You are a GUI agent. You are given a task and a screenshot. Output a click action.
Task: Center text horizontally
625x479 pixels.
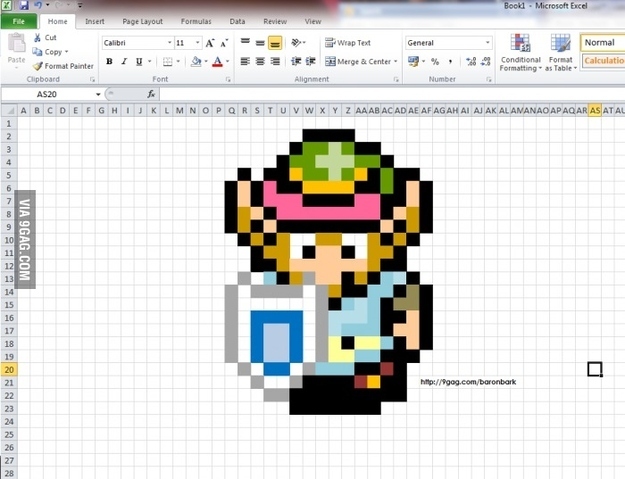tap(260, 61)
